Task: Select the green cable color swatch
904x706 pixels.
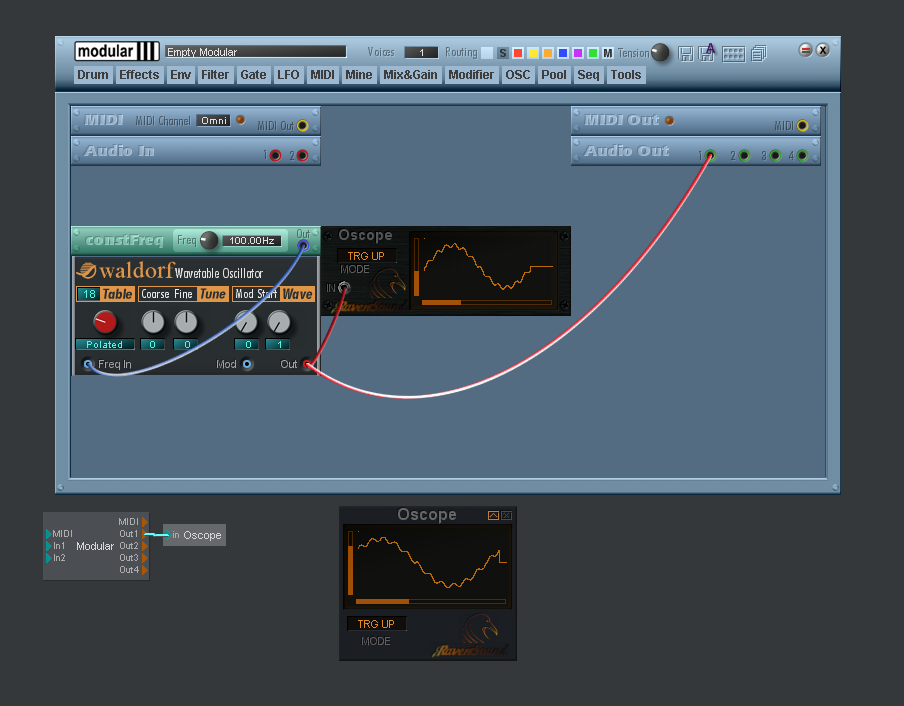Action: pyautogui.click(x=593, y=53)
